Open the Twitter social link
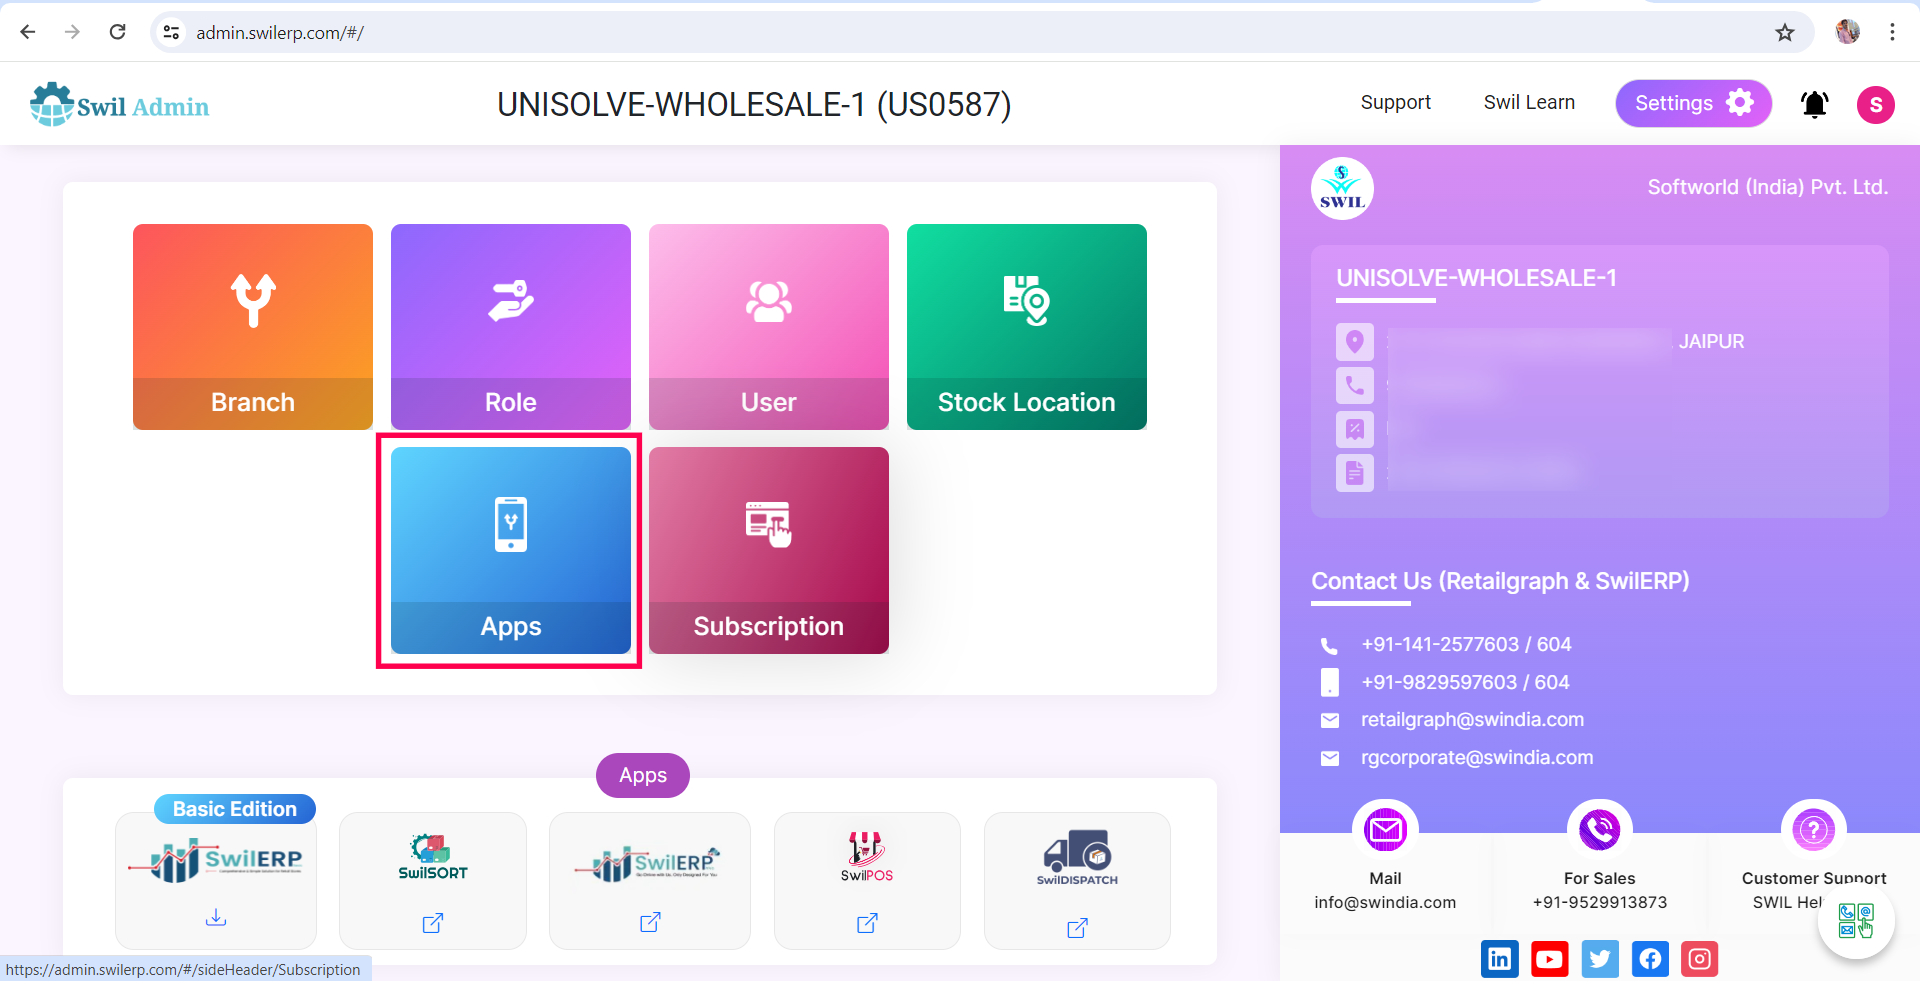1920x981 pixels. [1600, 959]
